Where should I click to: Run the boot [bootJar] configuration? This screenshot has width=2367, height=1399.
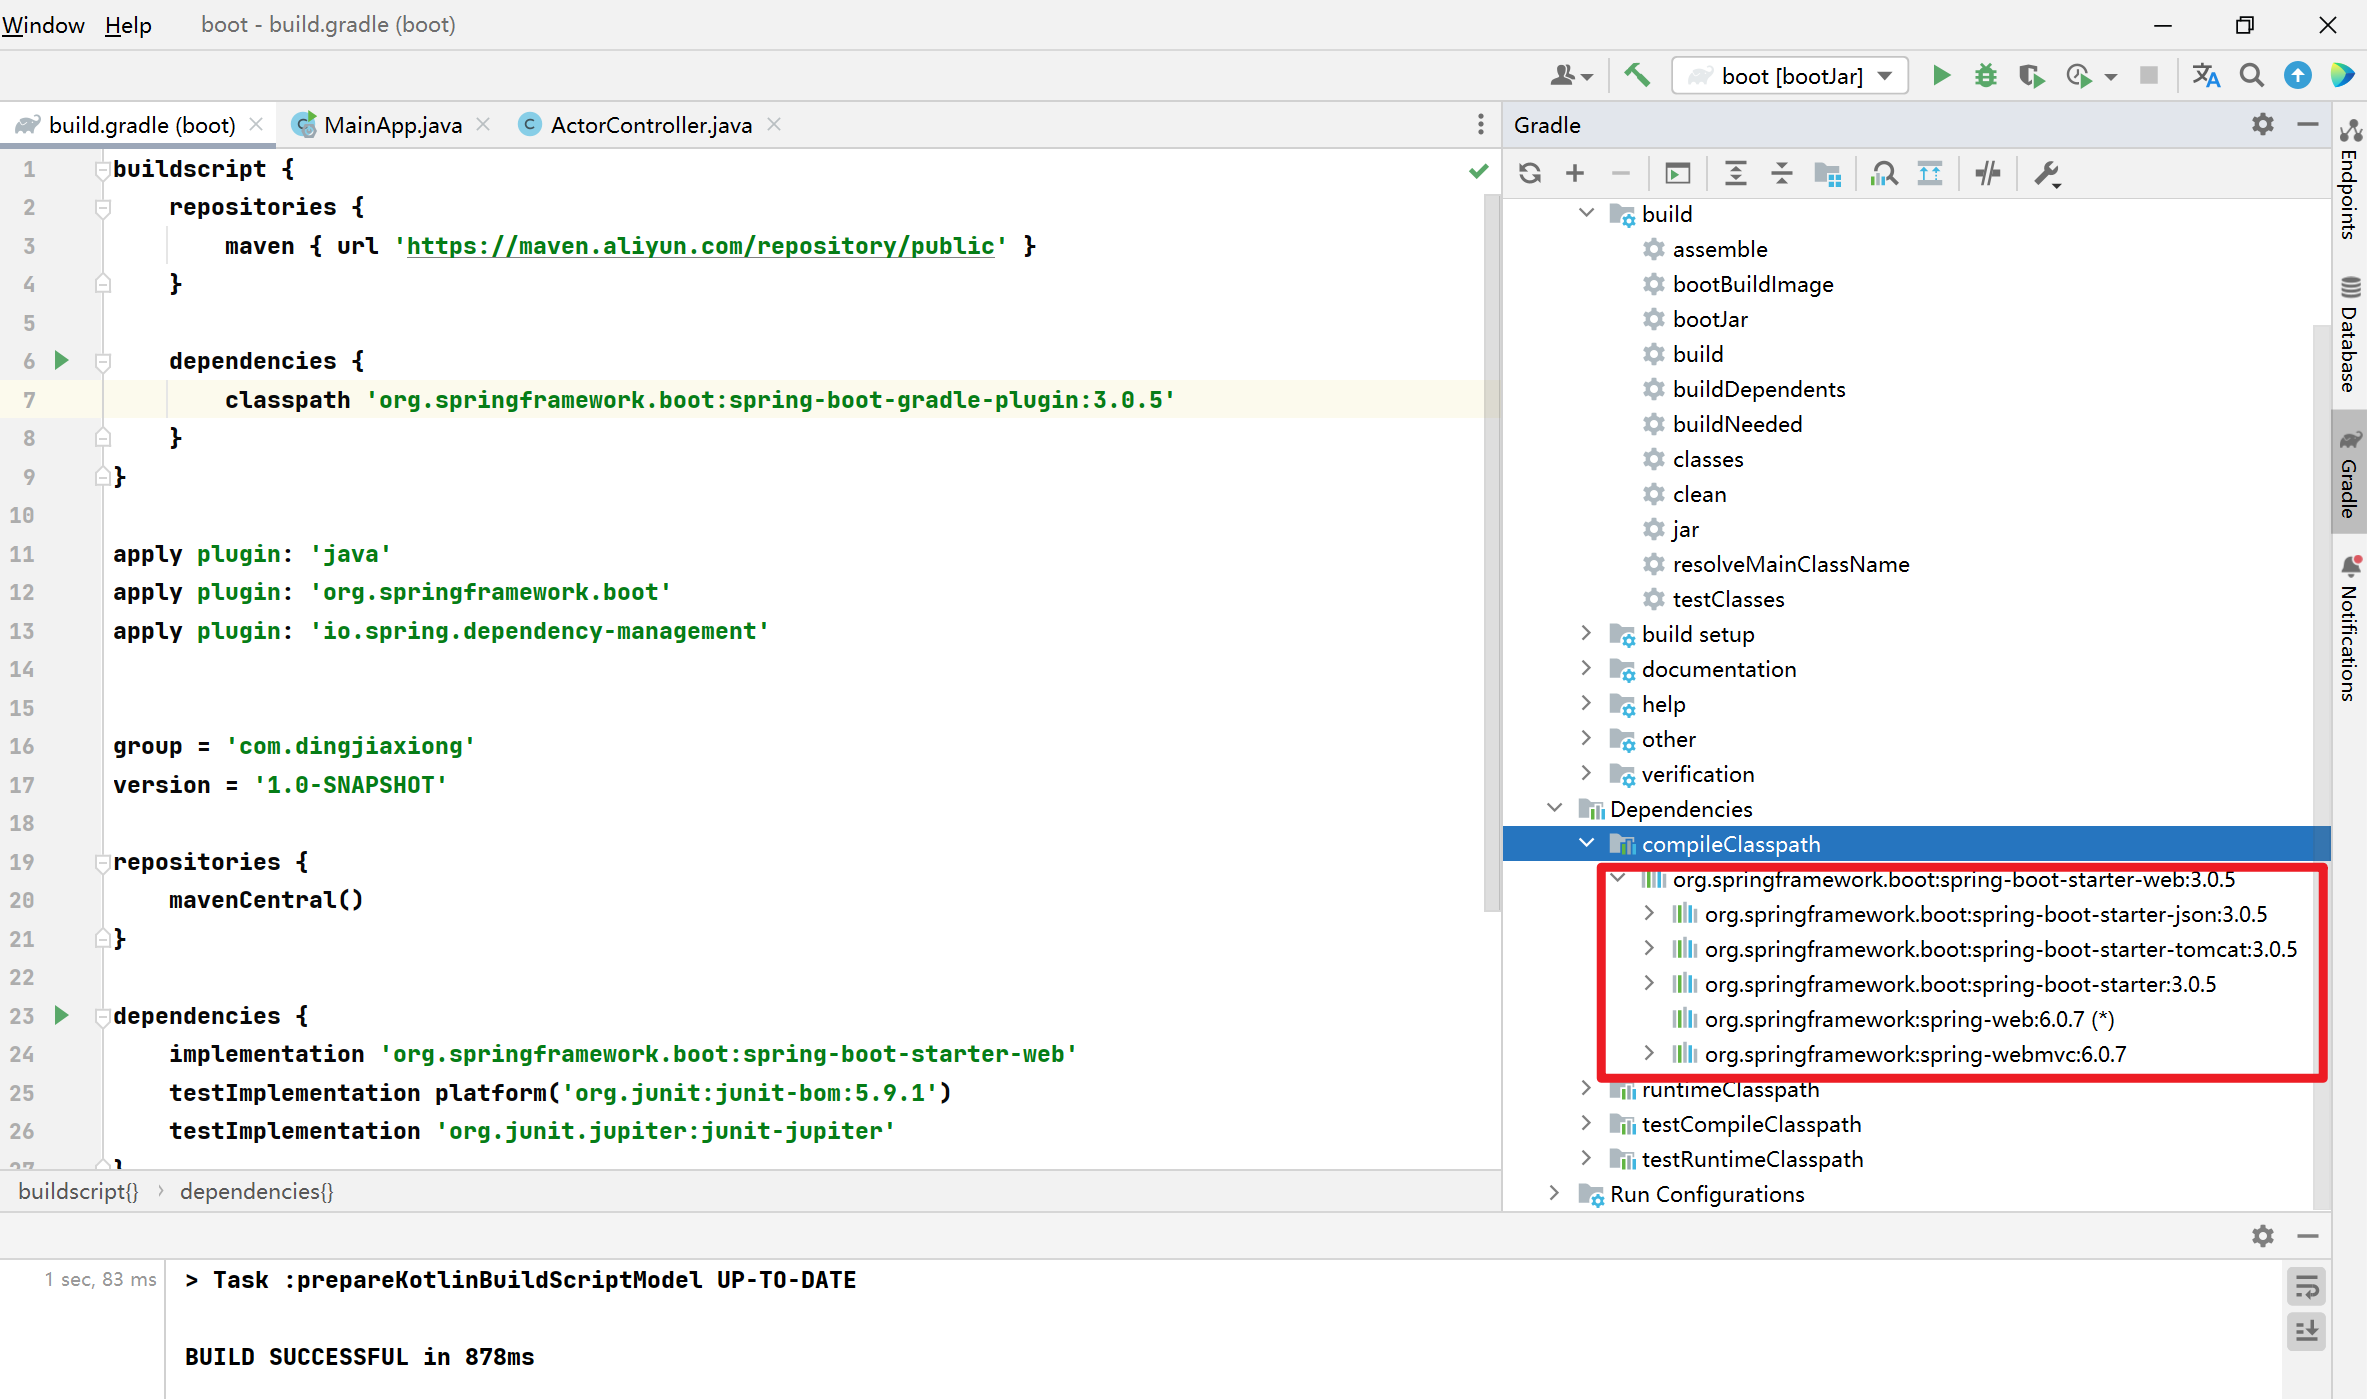point(1941,75)
